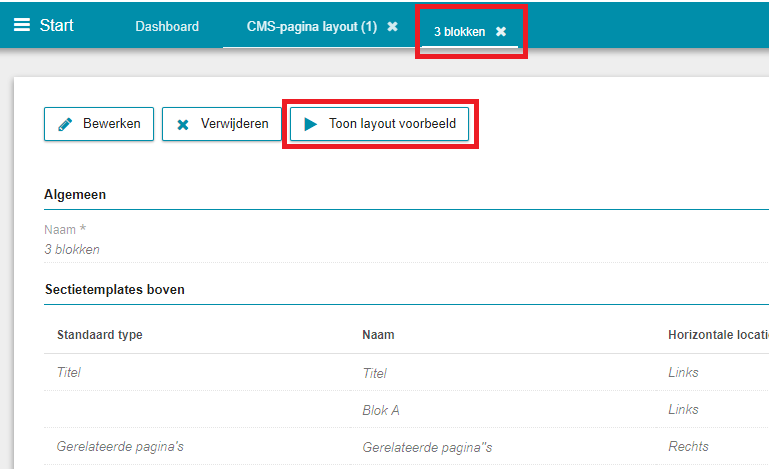The width and height of the screenshot is (769, 469).
Task: Click the Horizontale locatie column header
Action: [x=716, y=335]
